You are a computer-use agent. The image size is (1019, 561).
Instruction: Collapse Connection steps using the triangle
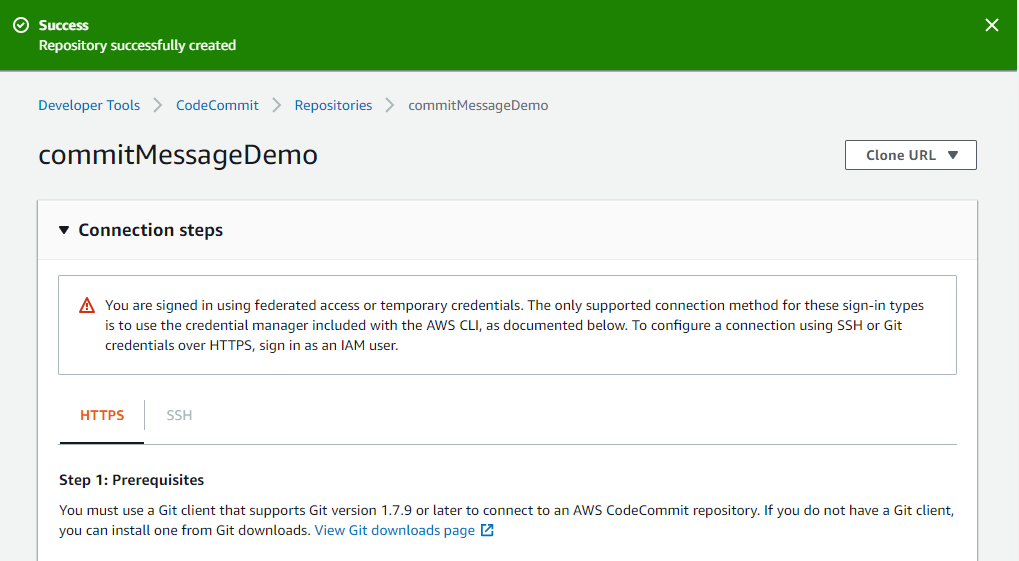(x=64, y=230)
